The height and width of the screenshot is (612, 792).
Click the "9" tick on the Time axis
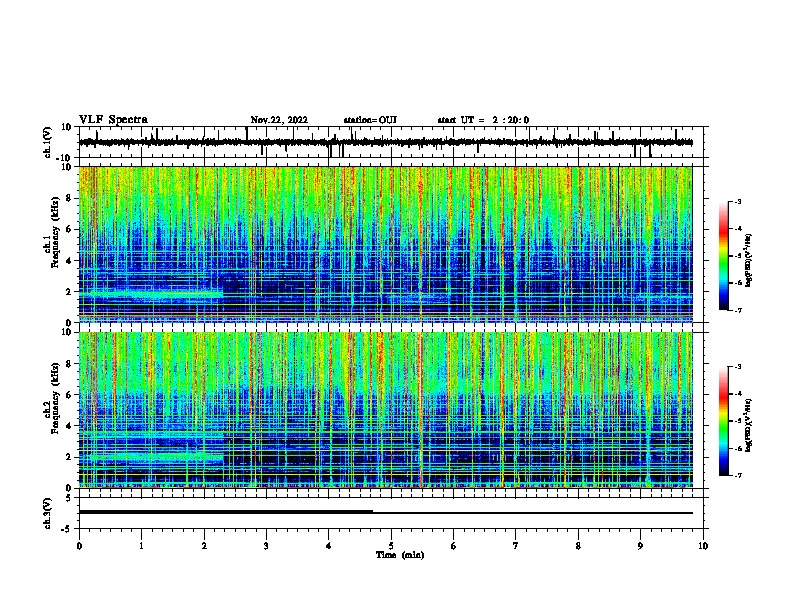[640, 546]
